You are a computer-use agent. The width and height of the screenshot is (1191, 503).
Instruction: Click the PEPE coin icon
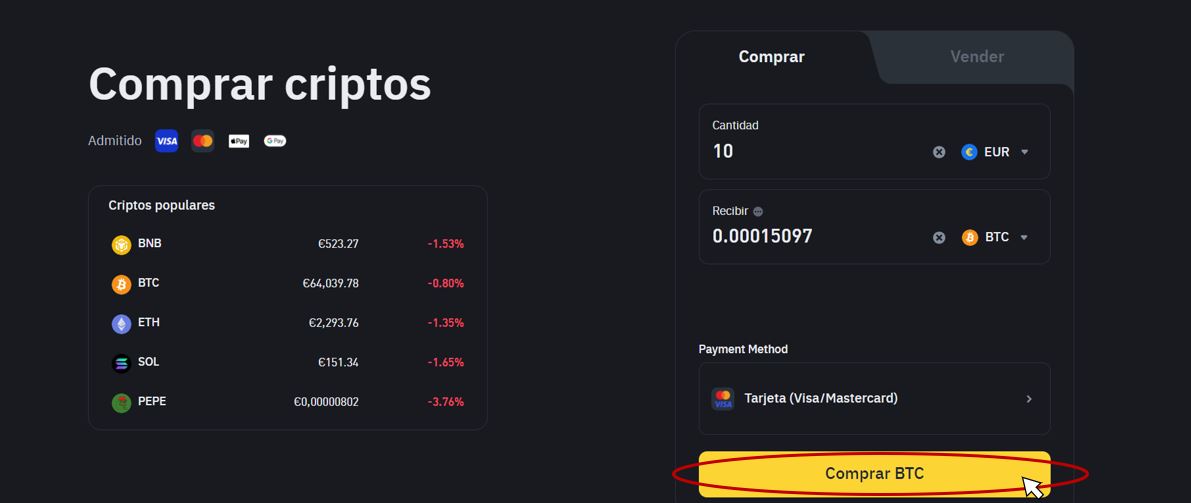click(121, 402)
